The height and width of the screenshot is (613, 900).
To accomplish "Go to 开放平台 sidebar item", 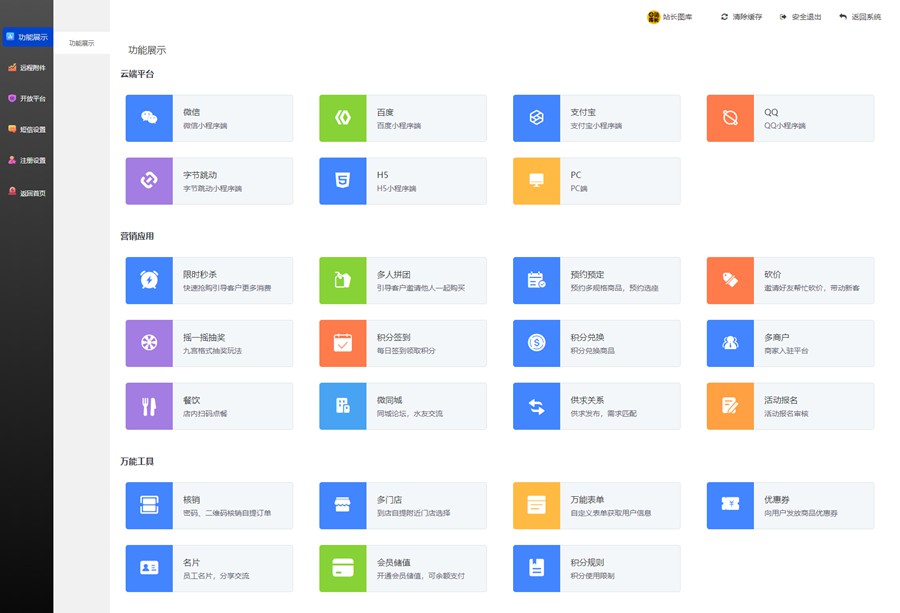I will [x=26, y=99].
